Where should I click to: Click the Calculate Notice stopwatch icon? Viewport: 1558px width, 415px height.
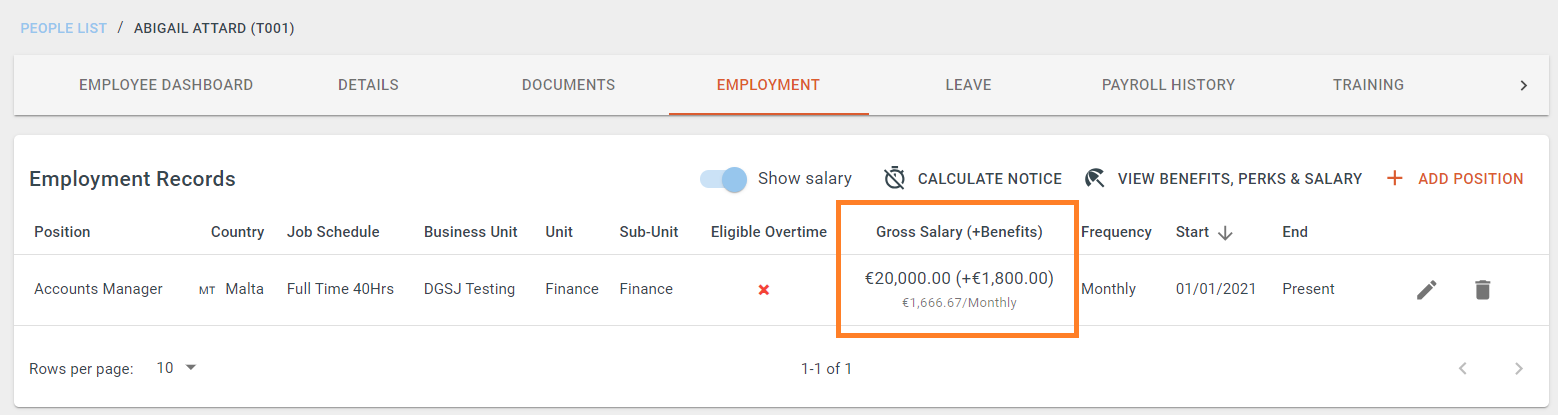tap(895, 178)
